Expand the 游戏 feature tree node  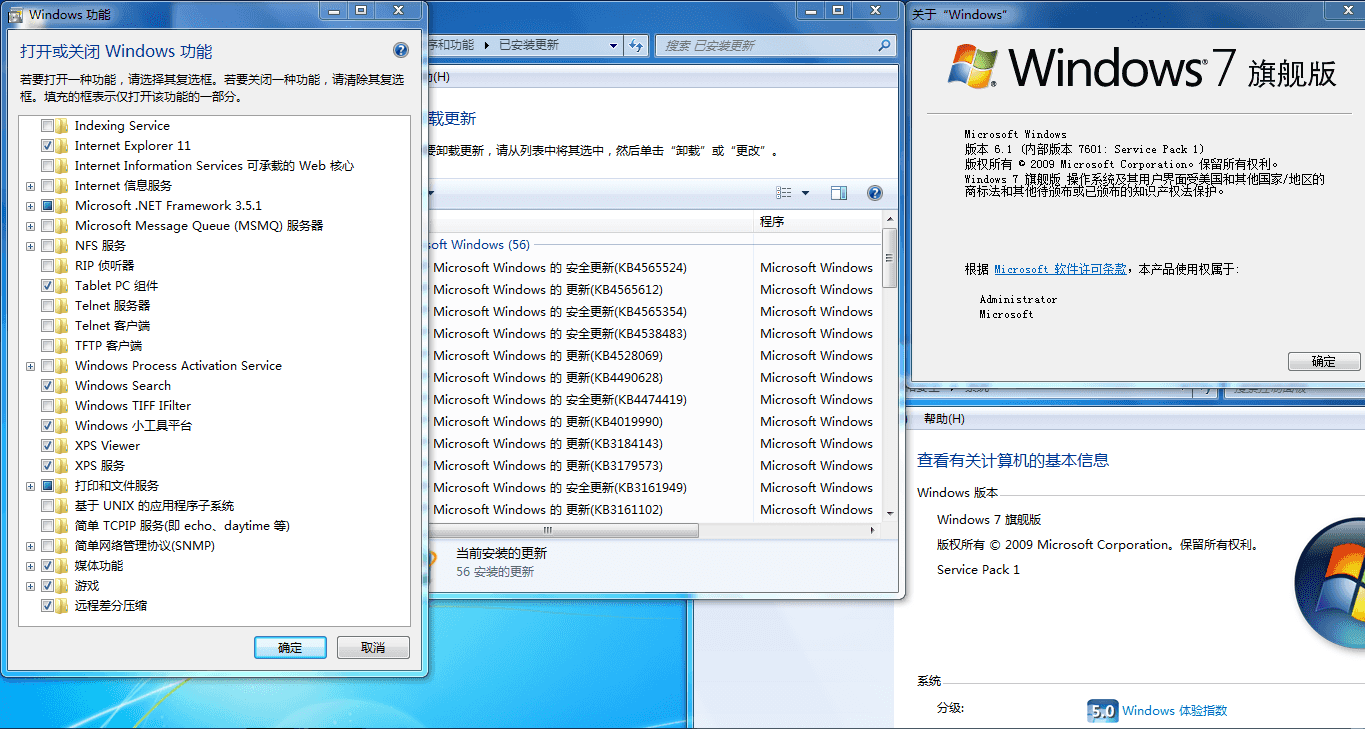click(x=30, y=585)
